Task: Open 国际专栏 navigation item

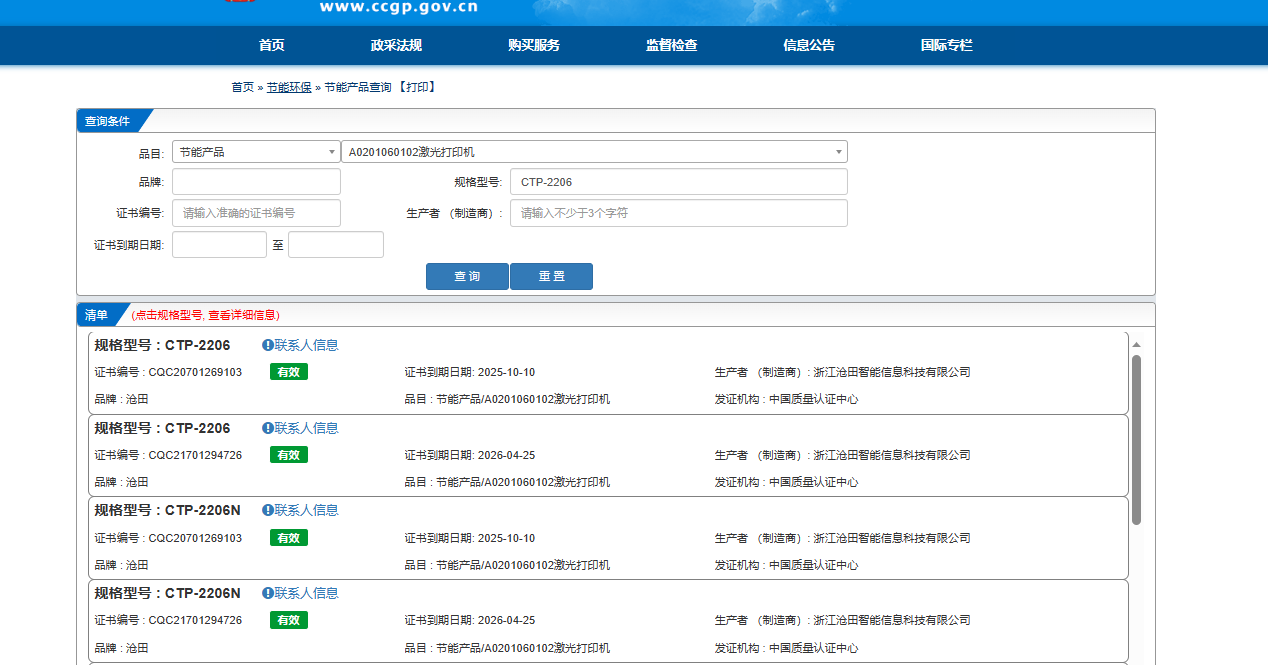Action: click(x=946, y=45)
